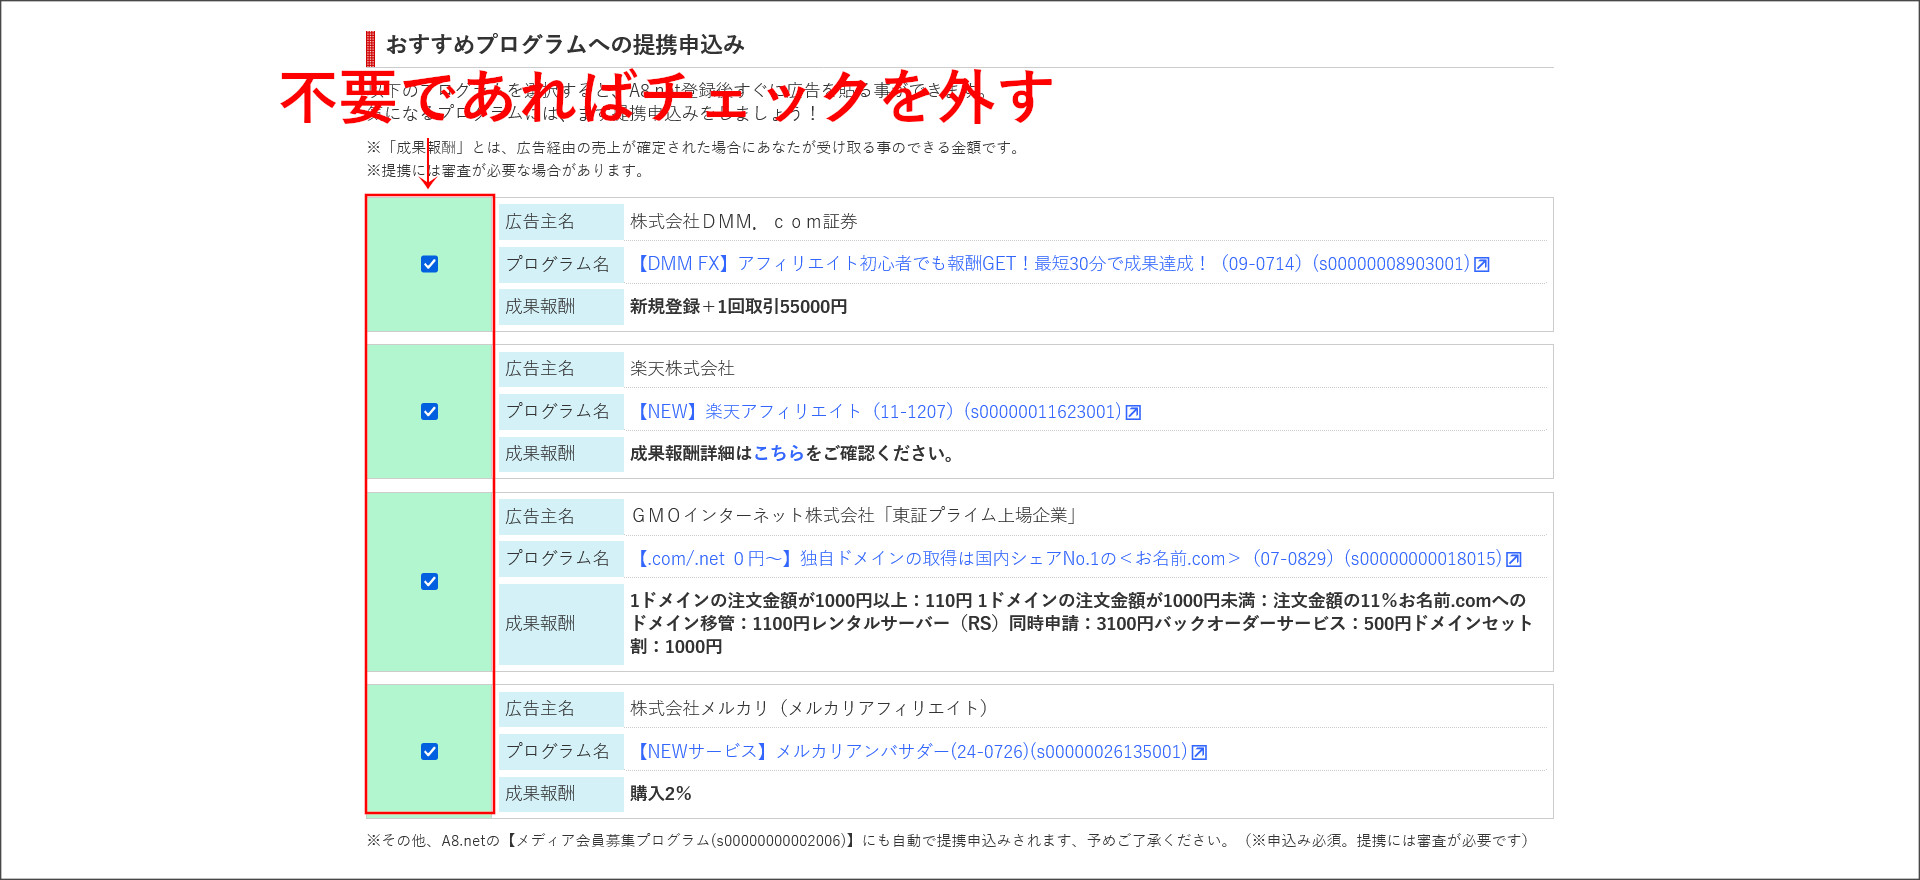Click the おすすめプログラムへの提携申込み heading
The height and width of the screenshot is (880, 1920).
point(565,44)
